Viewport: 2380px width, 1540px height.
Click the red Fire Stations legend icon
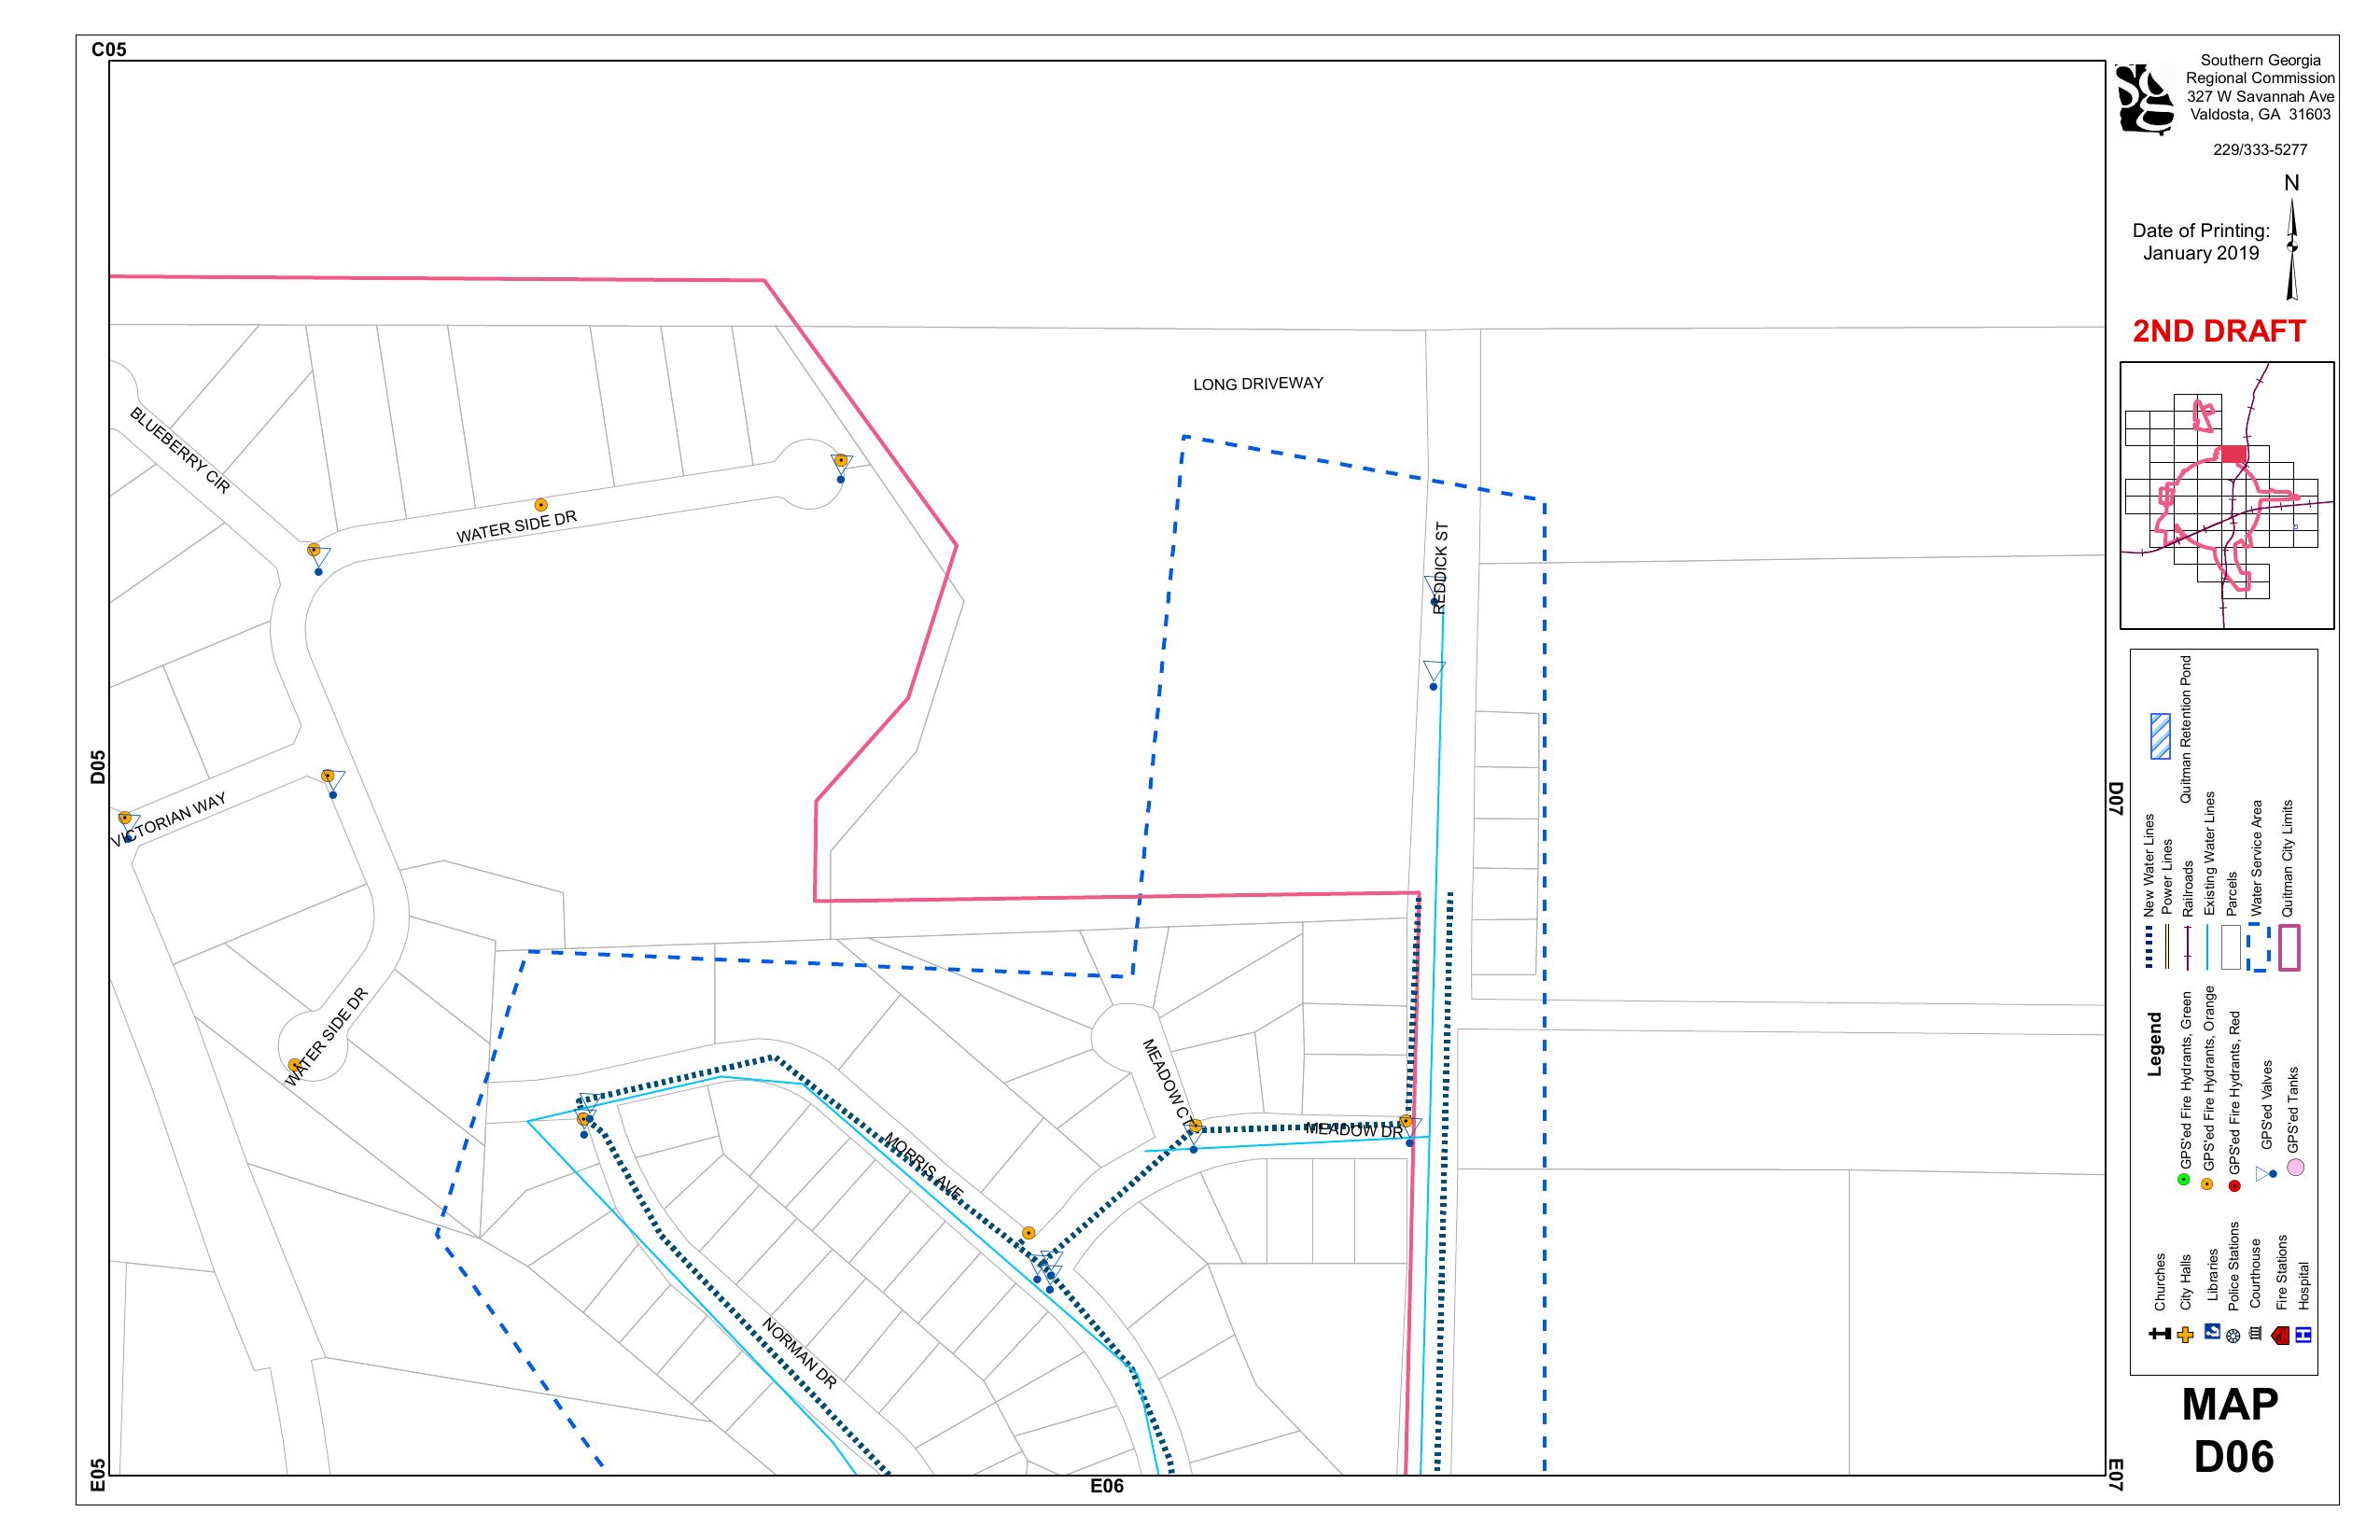[2280, 1335]
